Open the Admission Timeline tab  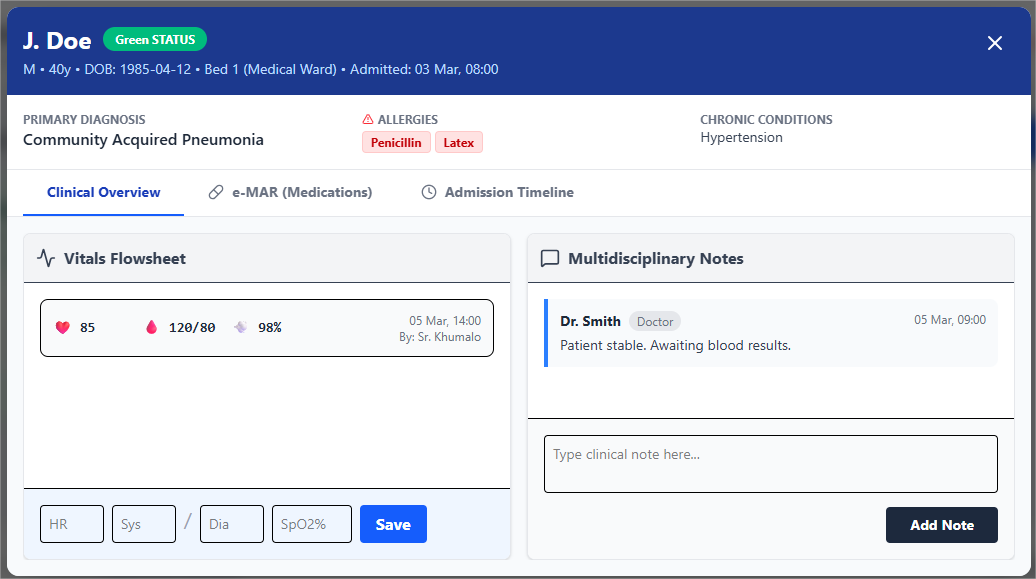510,192
